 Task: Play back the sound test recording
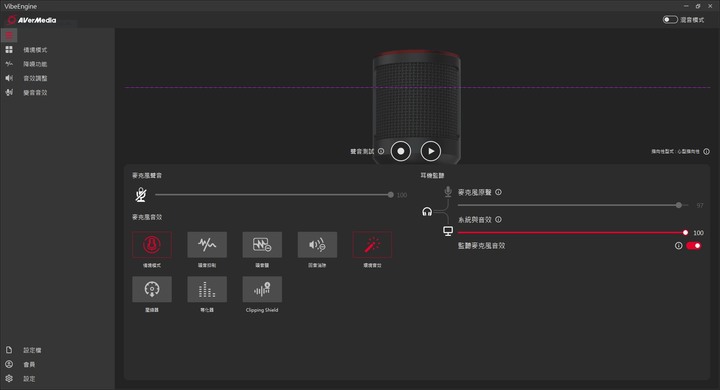pos(431,151)
